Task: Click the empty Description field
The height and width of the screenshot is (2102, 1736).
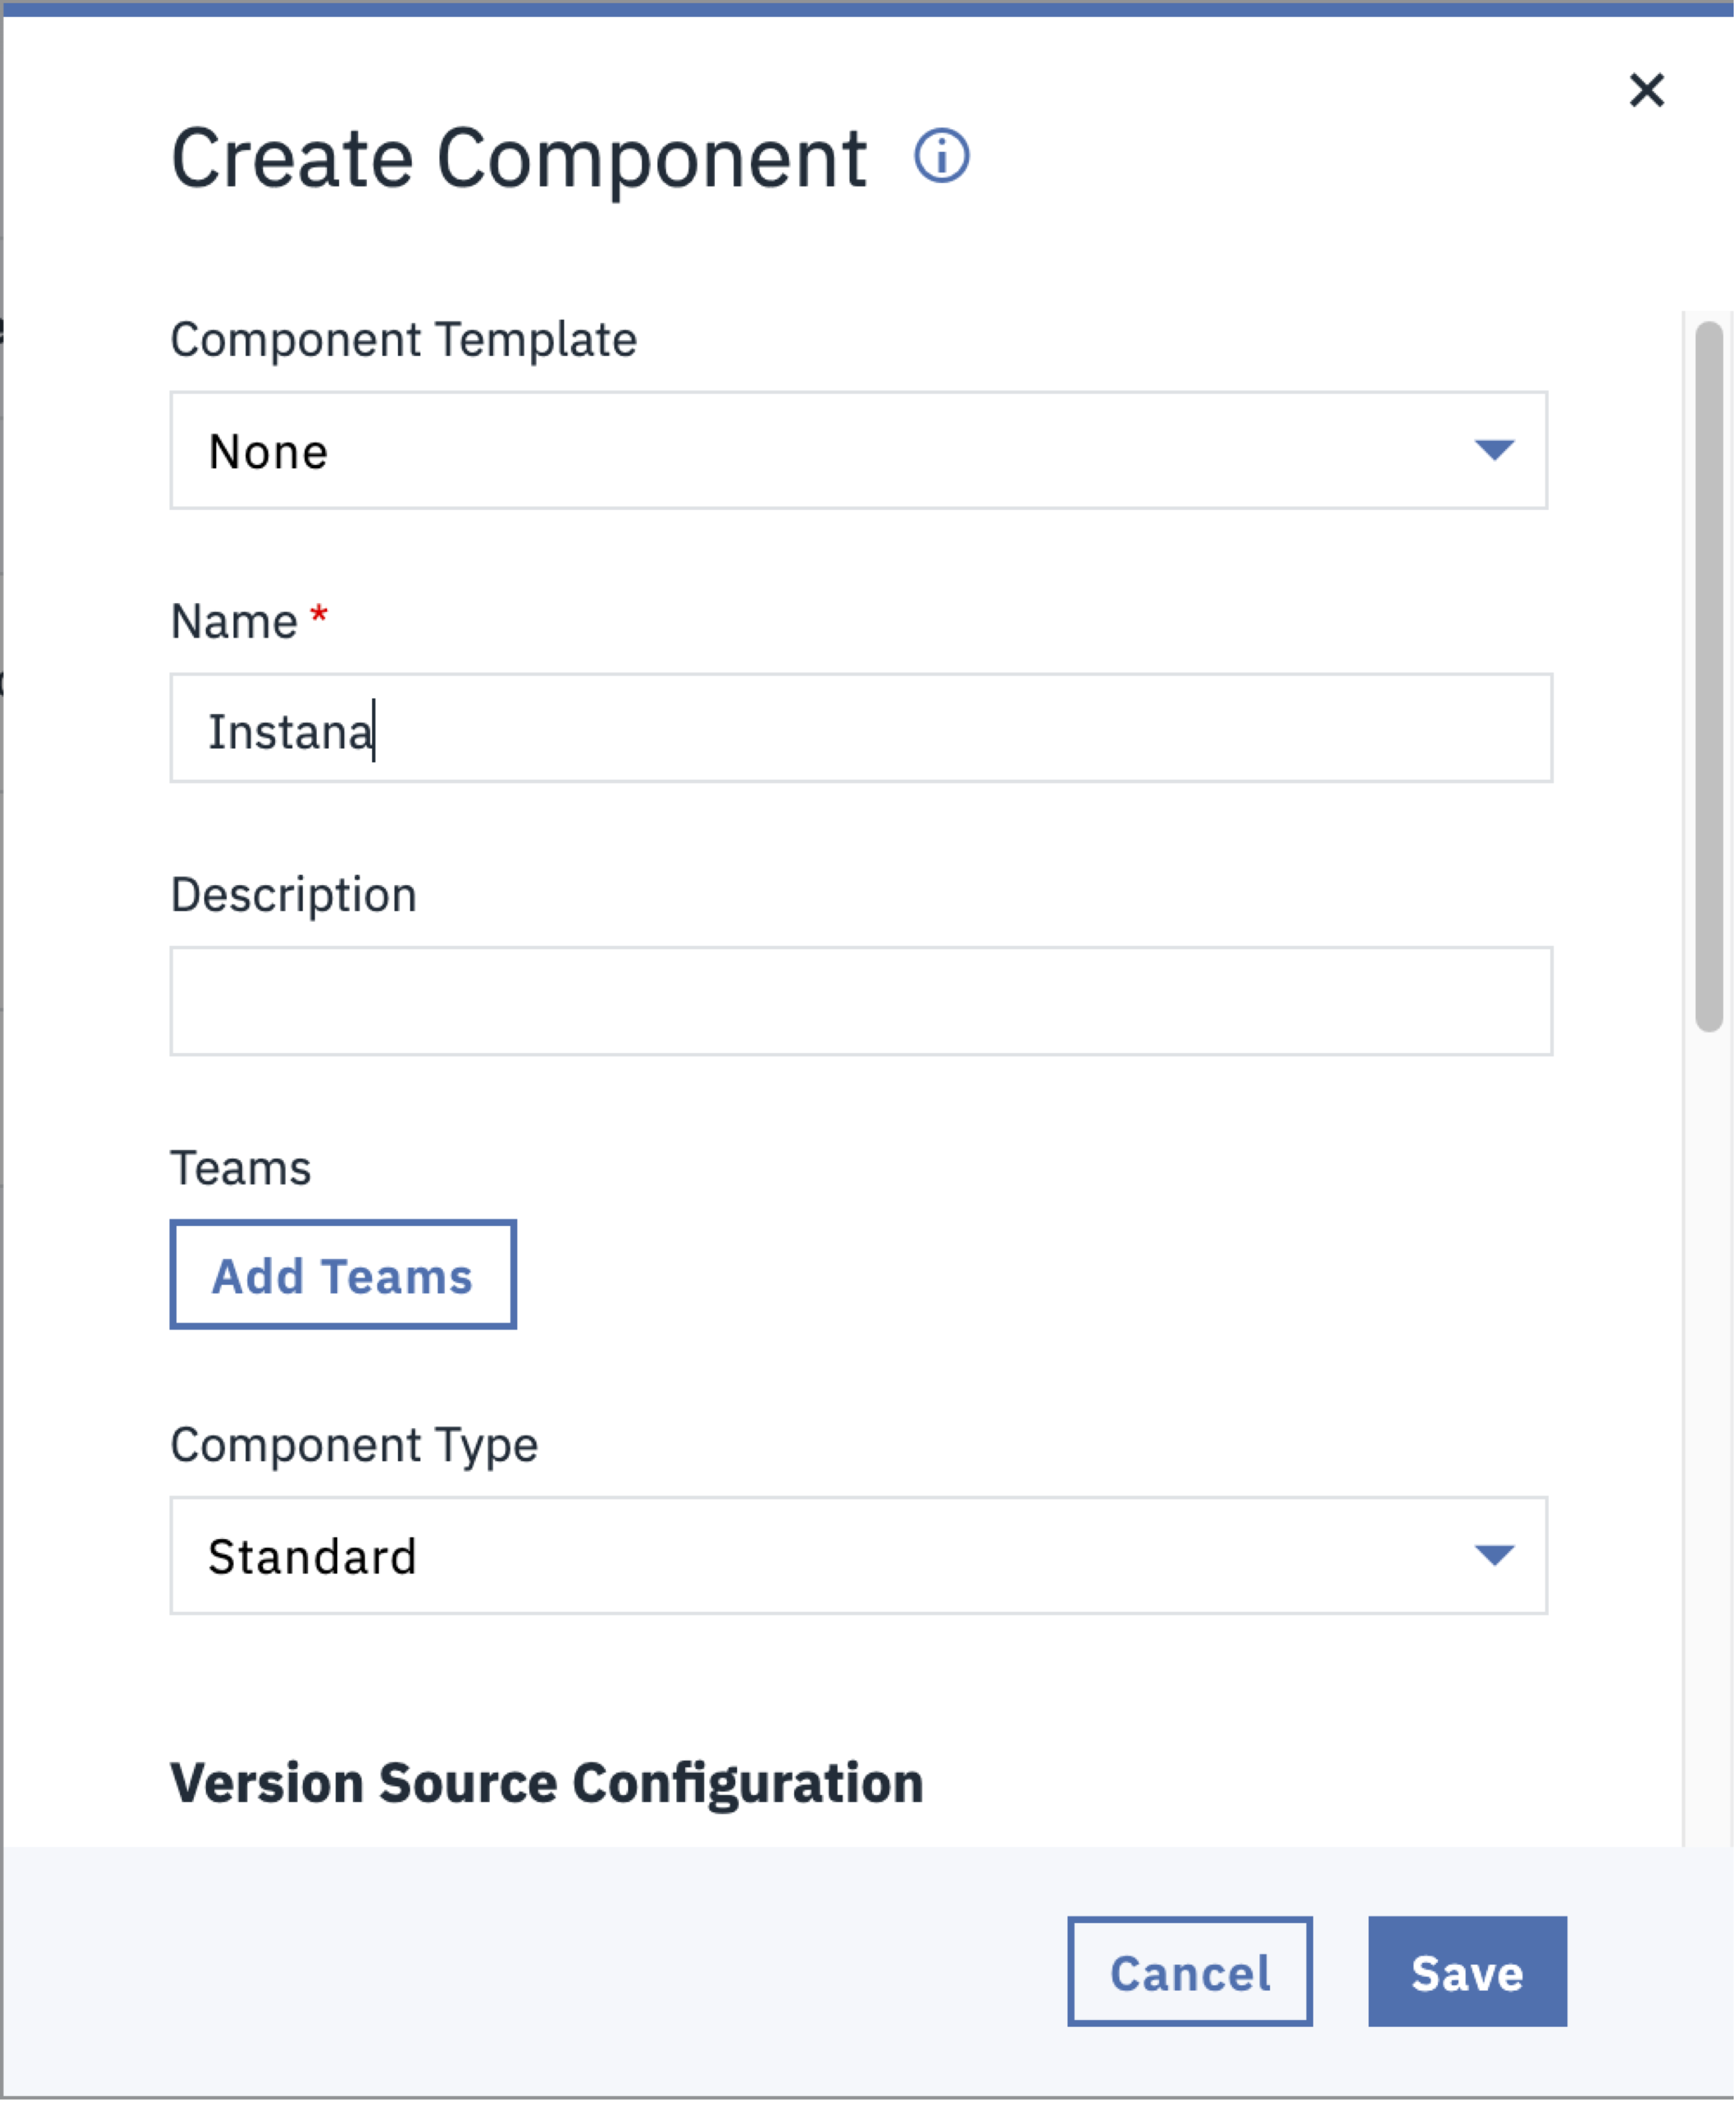Action: tap(860, 1000)
